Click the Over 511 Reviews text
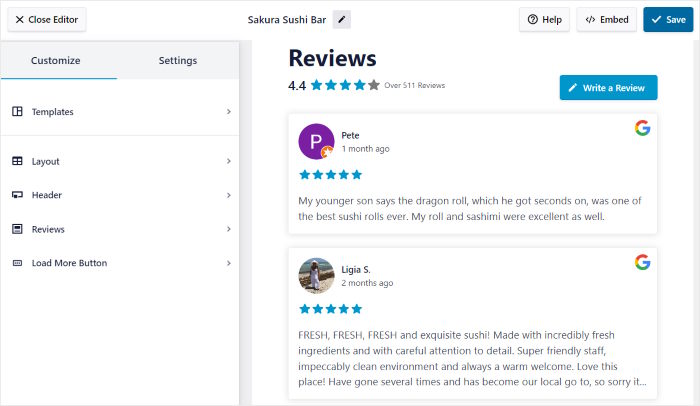 415,85
